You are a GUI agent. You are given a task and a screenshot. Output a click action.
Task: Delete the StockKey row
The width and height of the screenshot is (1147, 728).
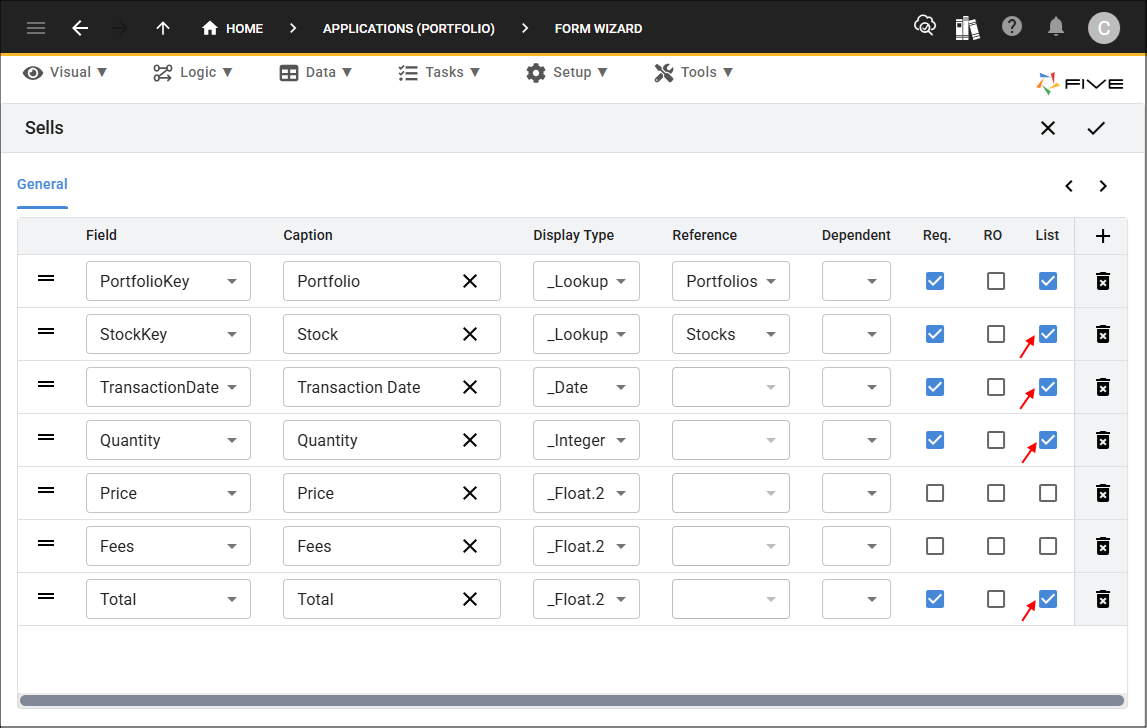[x=1103, y=334]
